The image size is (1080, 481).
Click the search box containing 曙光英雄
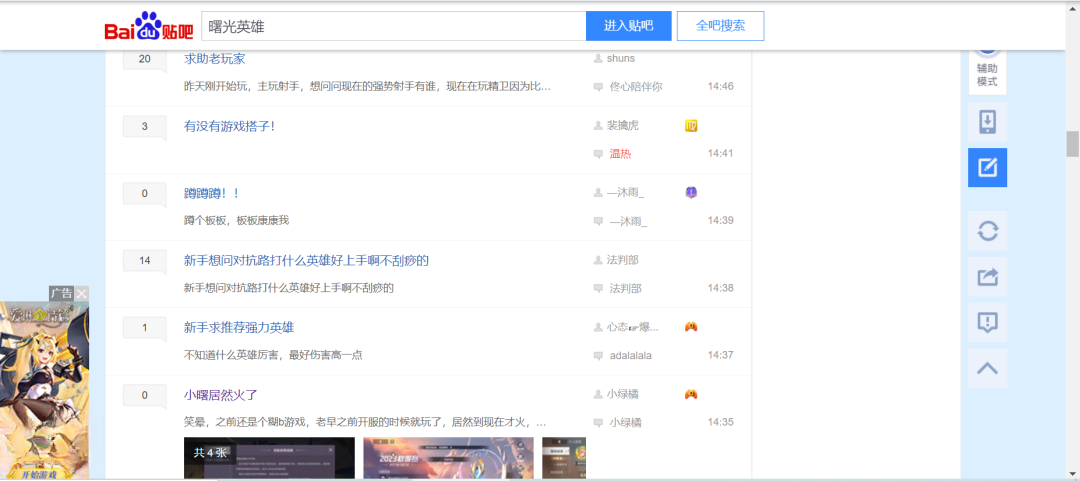click(x=393, y=26)
